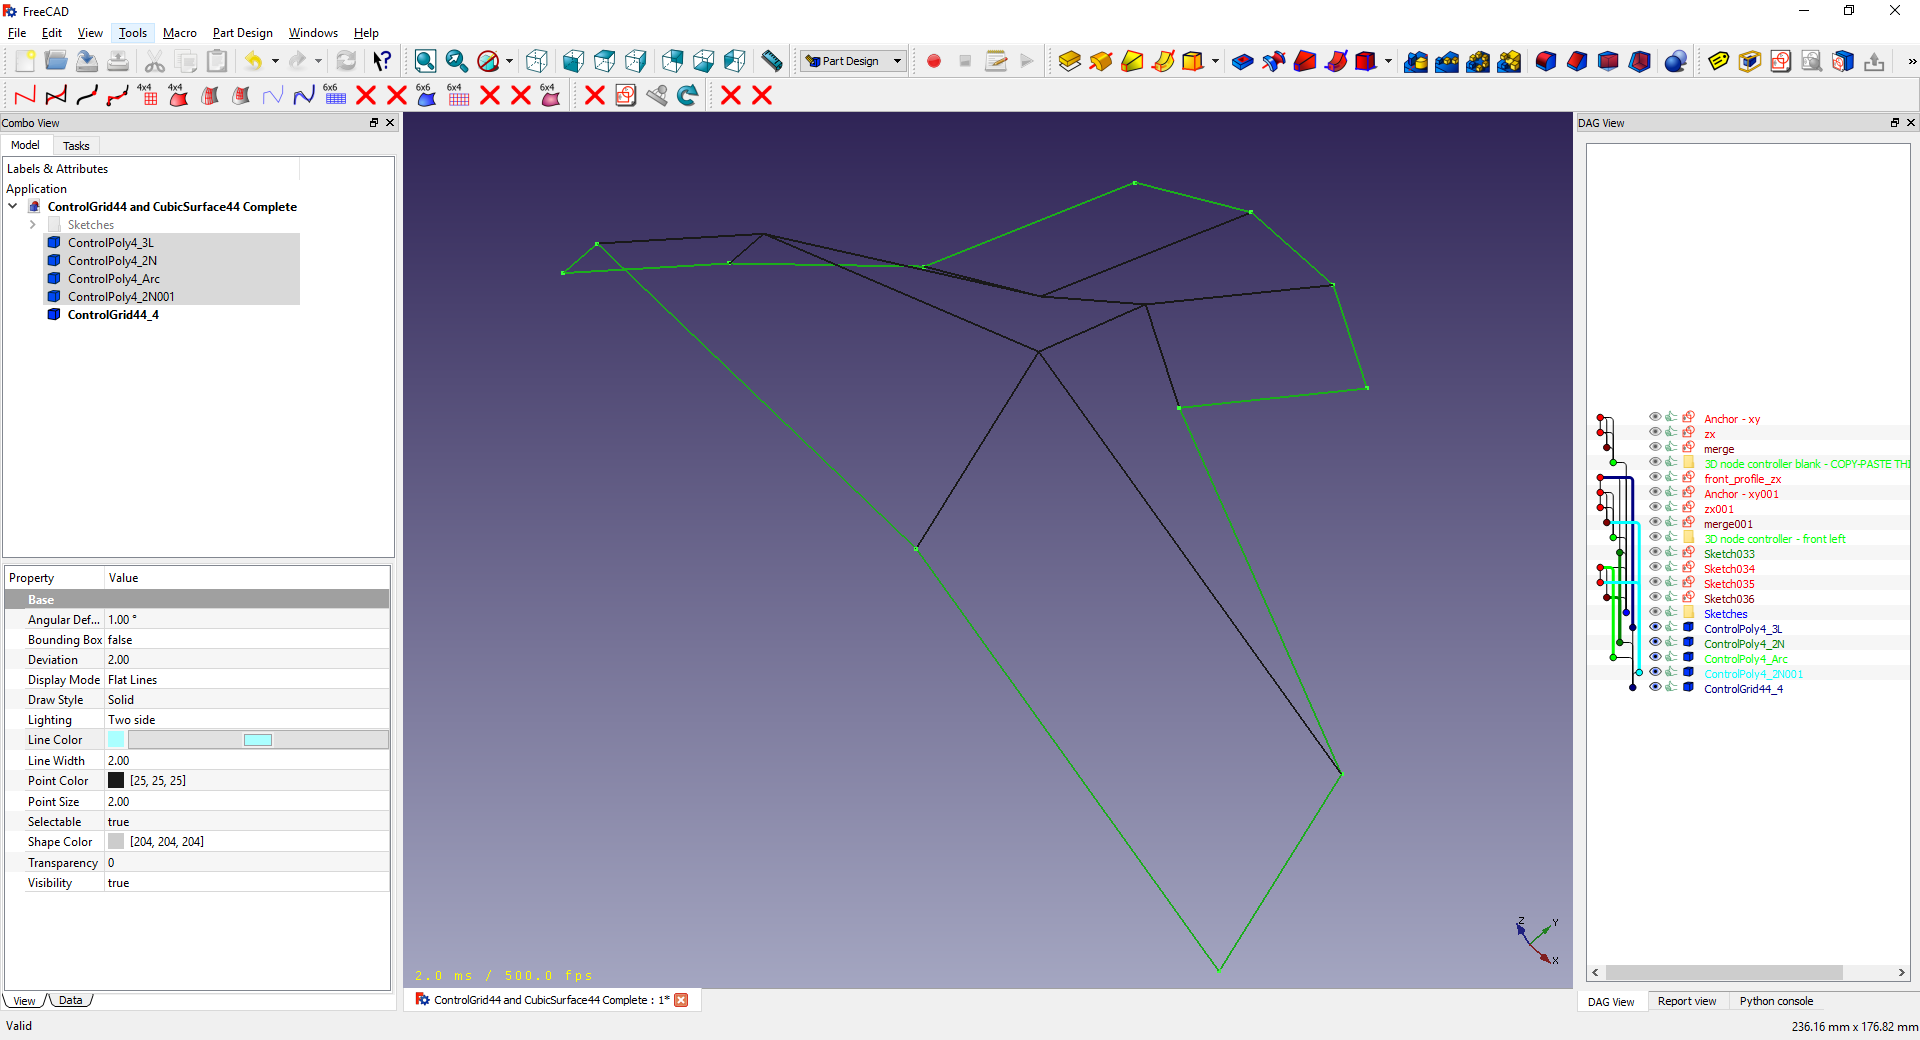The image size is (1920, 1040).
Task: Click Fit Selection magnifier icon
Action: click(457, 61)
